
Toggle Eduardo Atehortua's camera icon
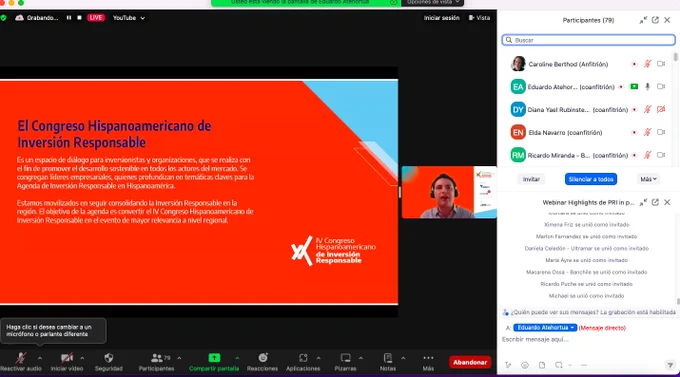click(x=661, y=87)
